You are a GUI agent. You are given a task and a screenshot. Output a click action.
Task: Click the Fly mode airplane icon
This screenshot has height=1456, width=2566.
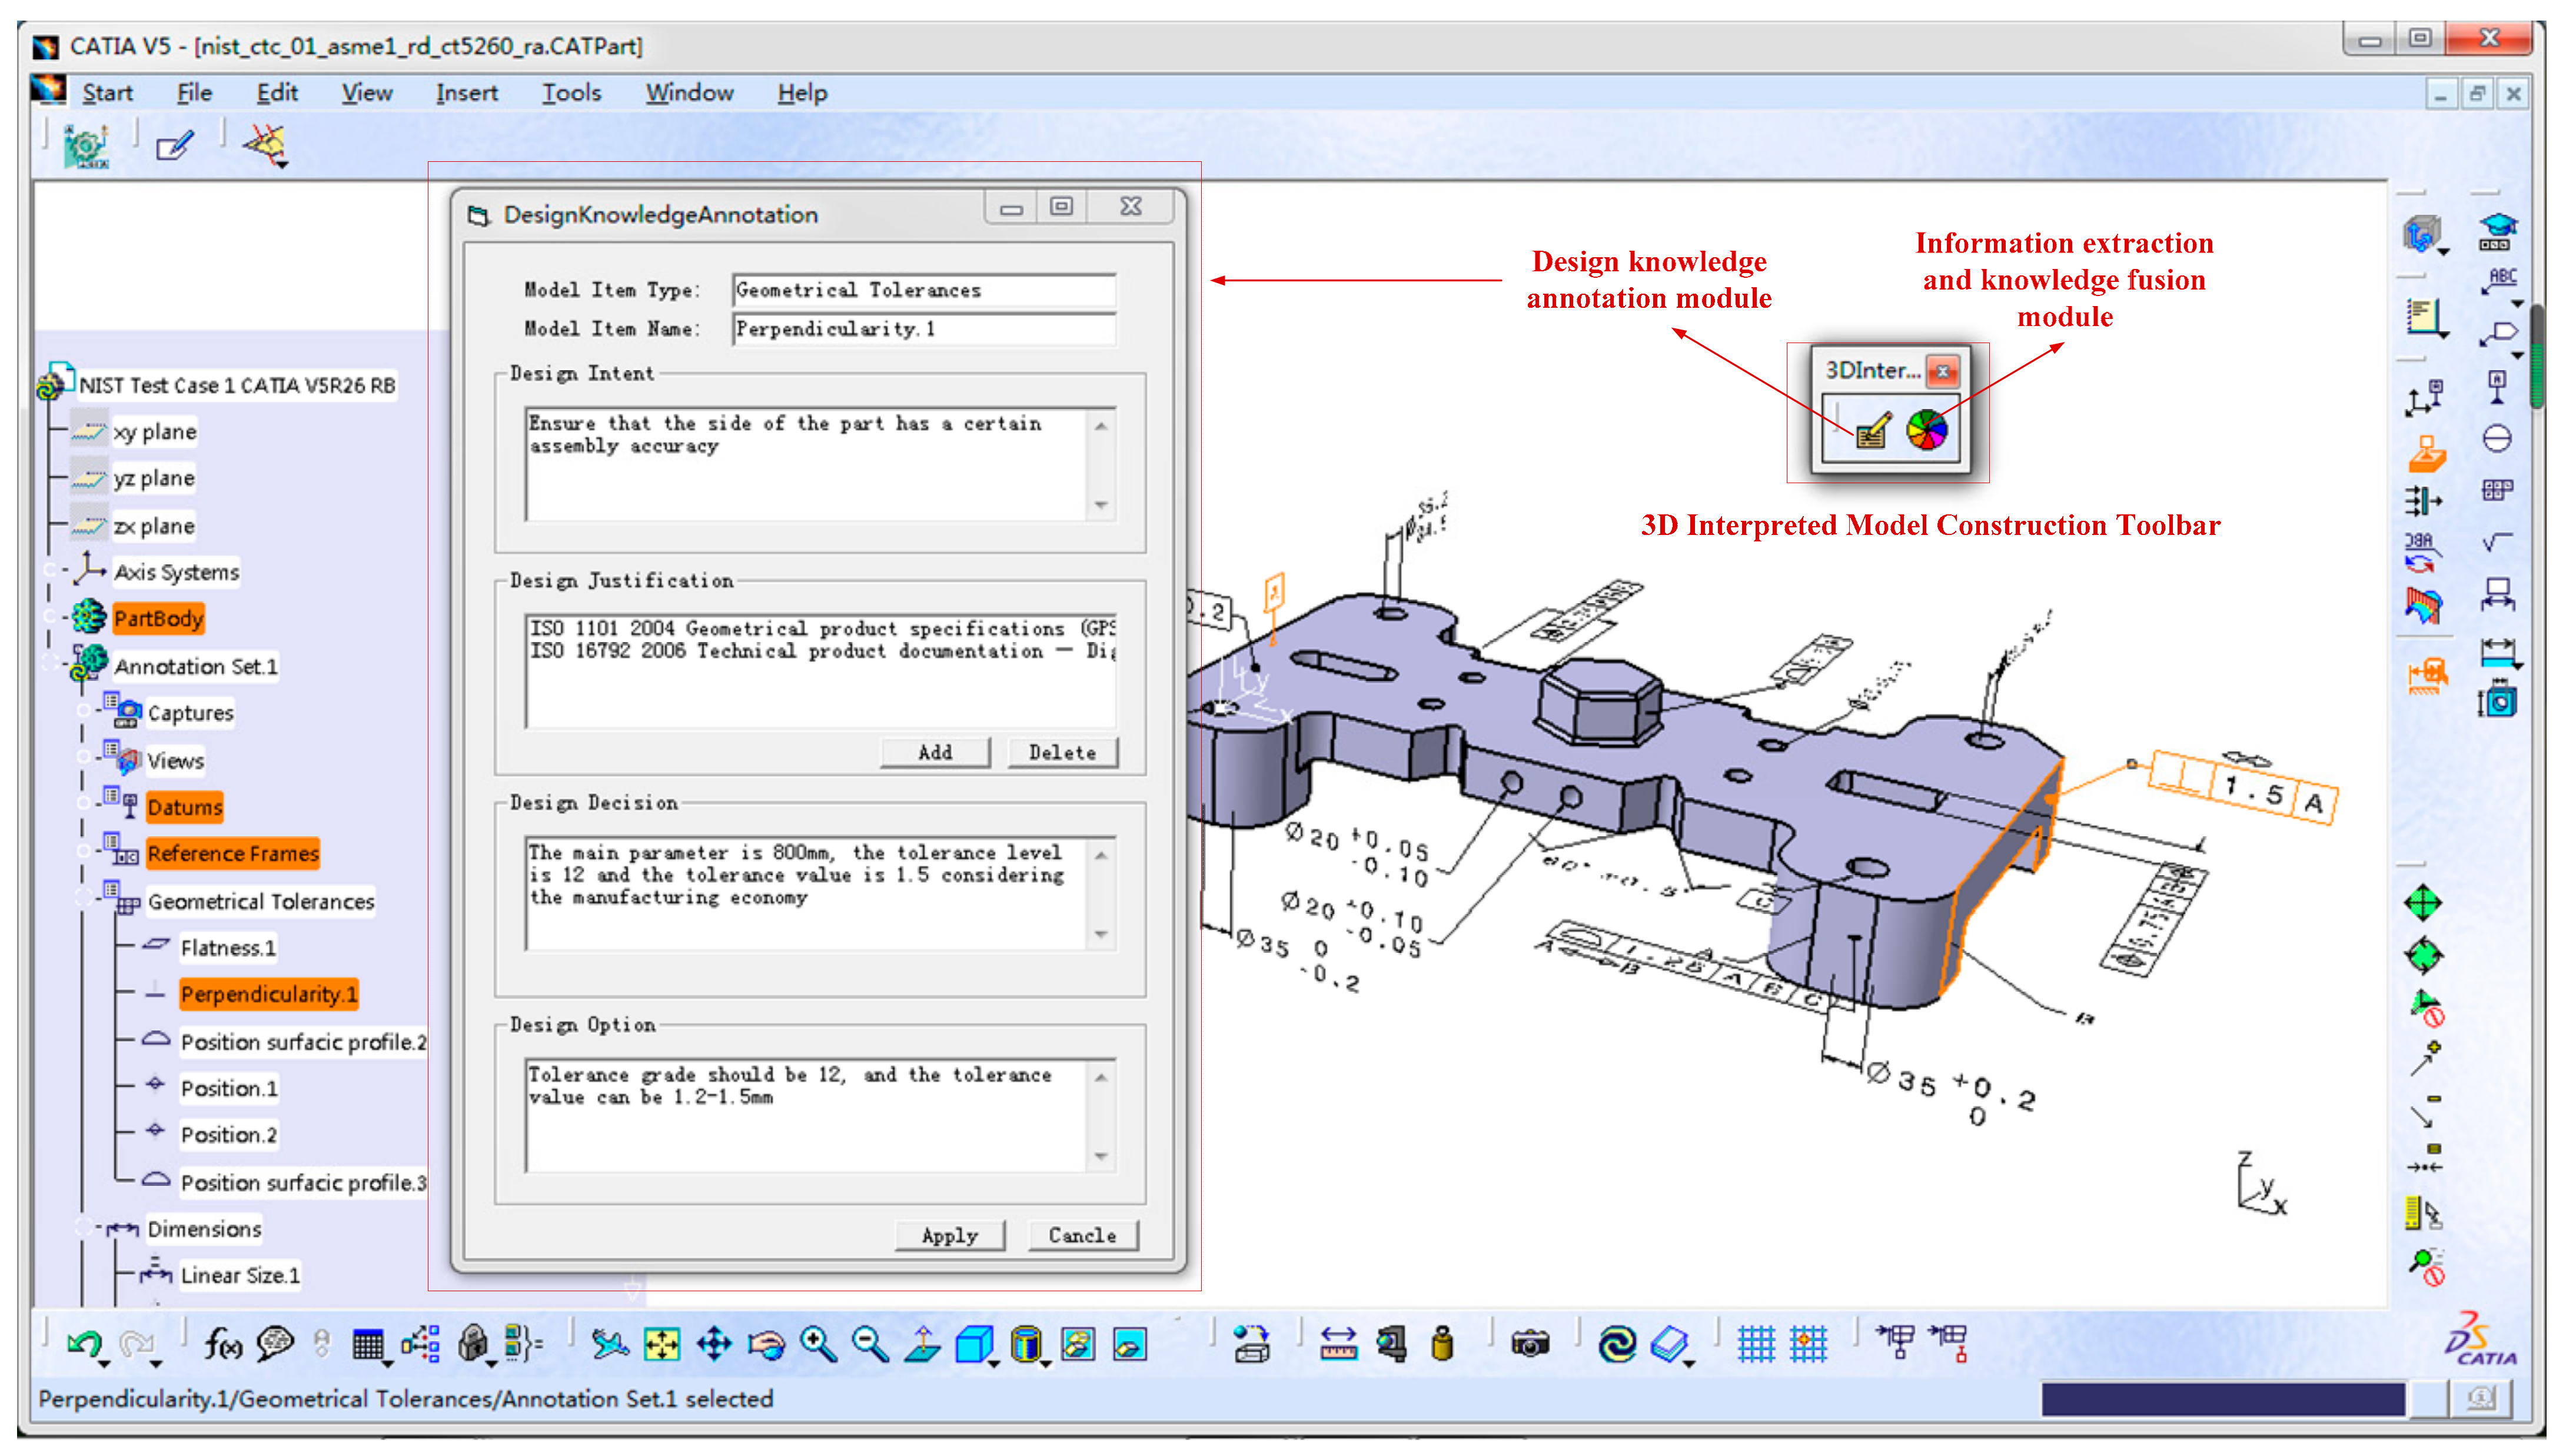click(x=609, y=1344)
